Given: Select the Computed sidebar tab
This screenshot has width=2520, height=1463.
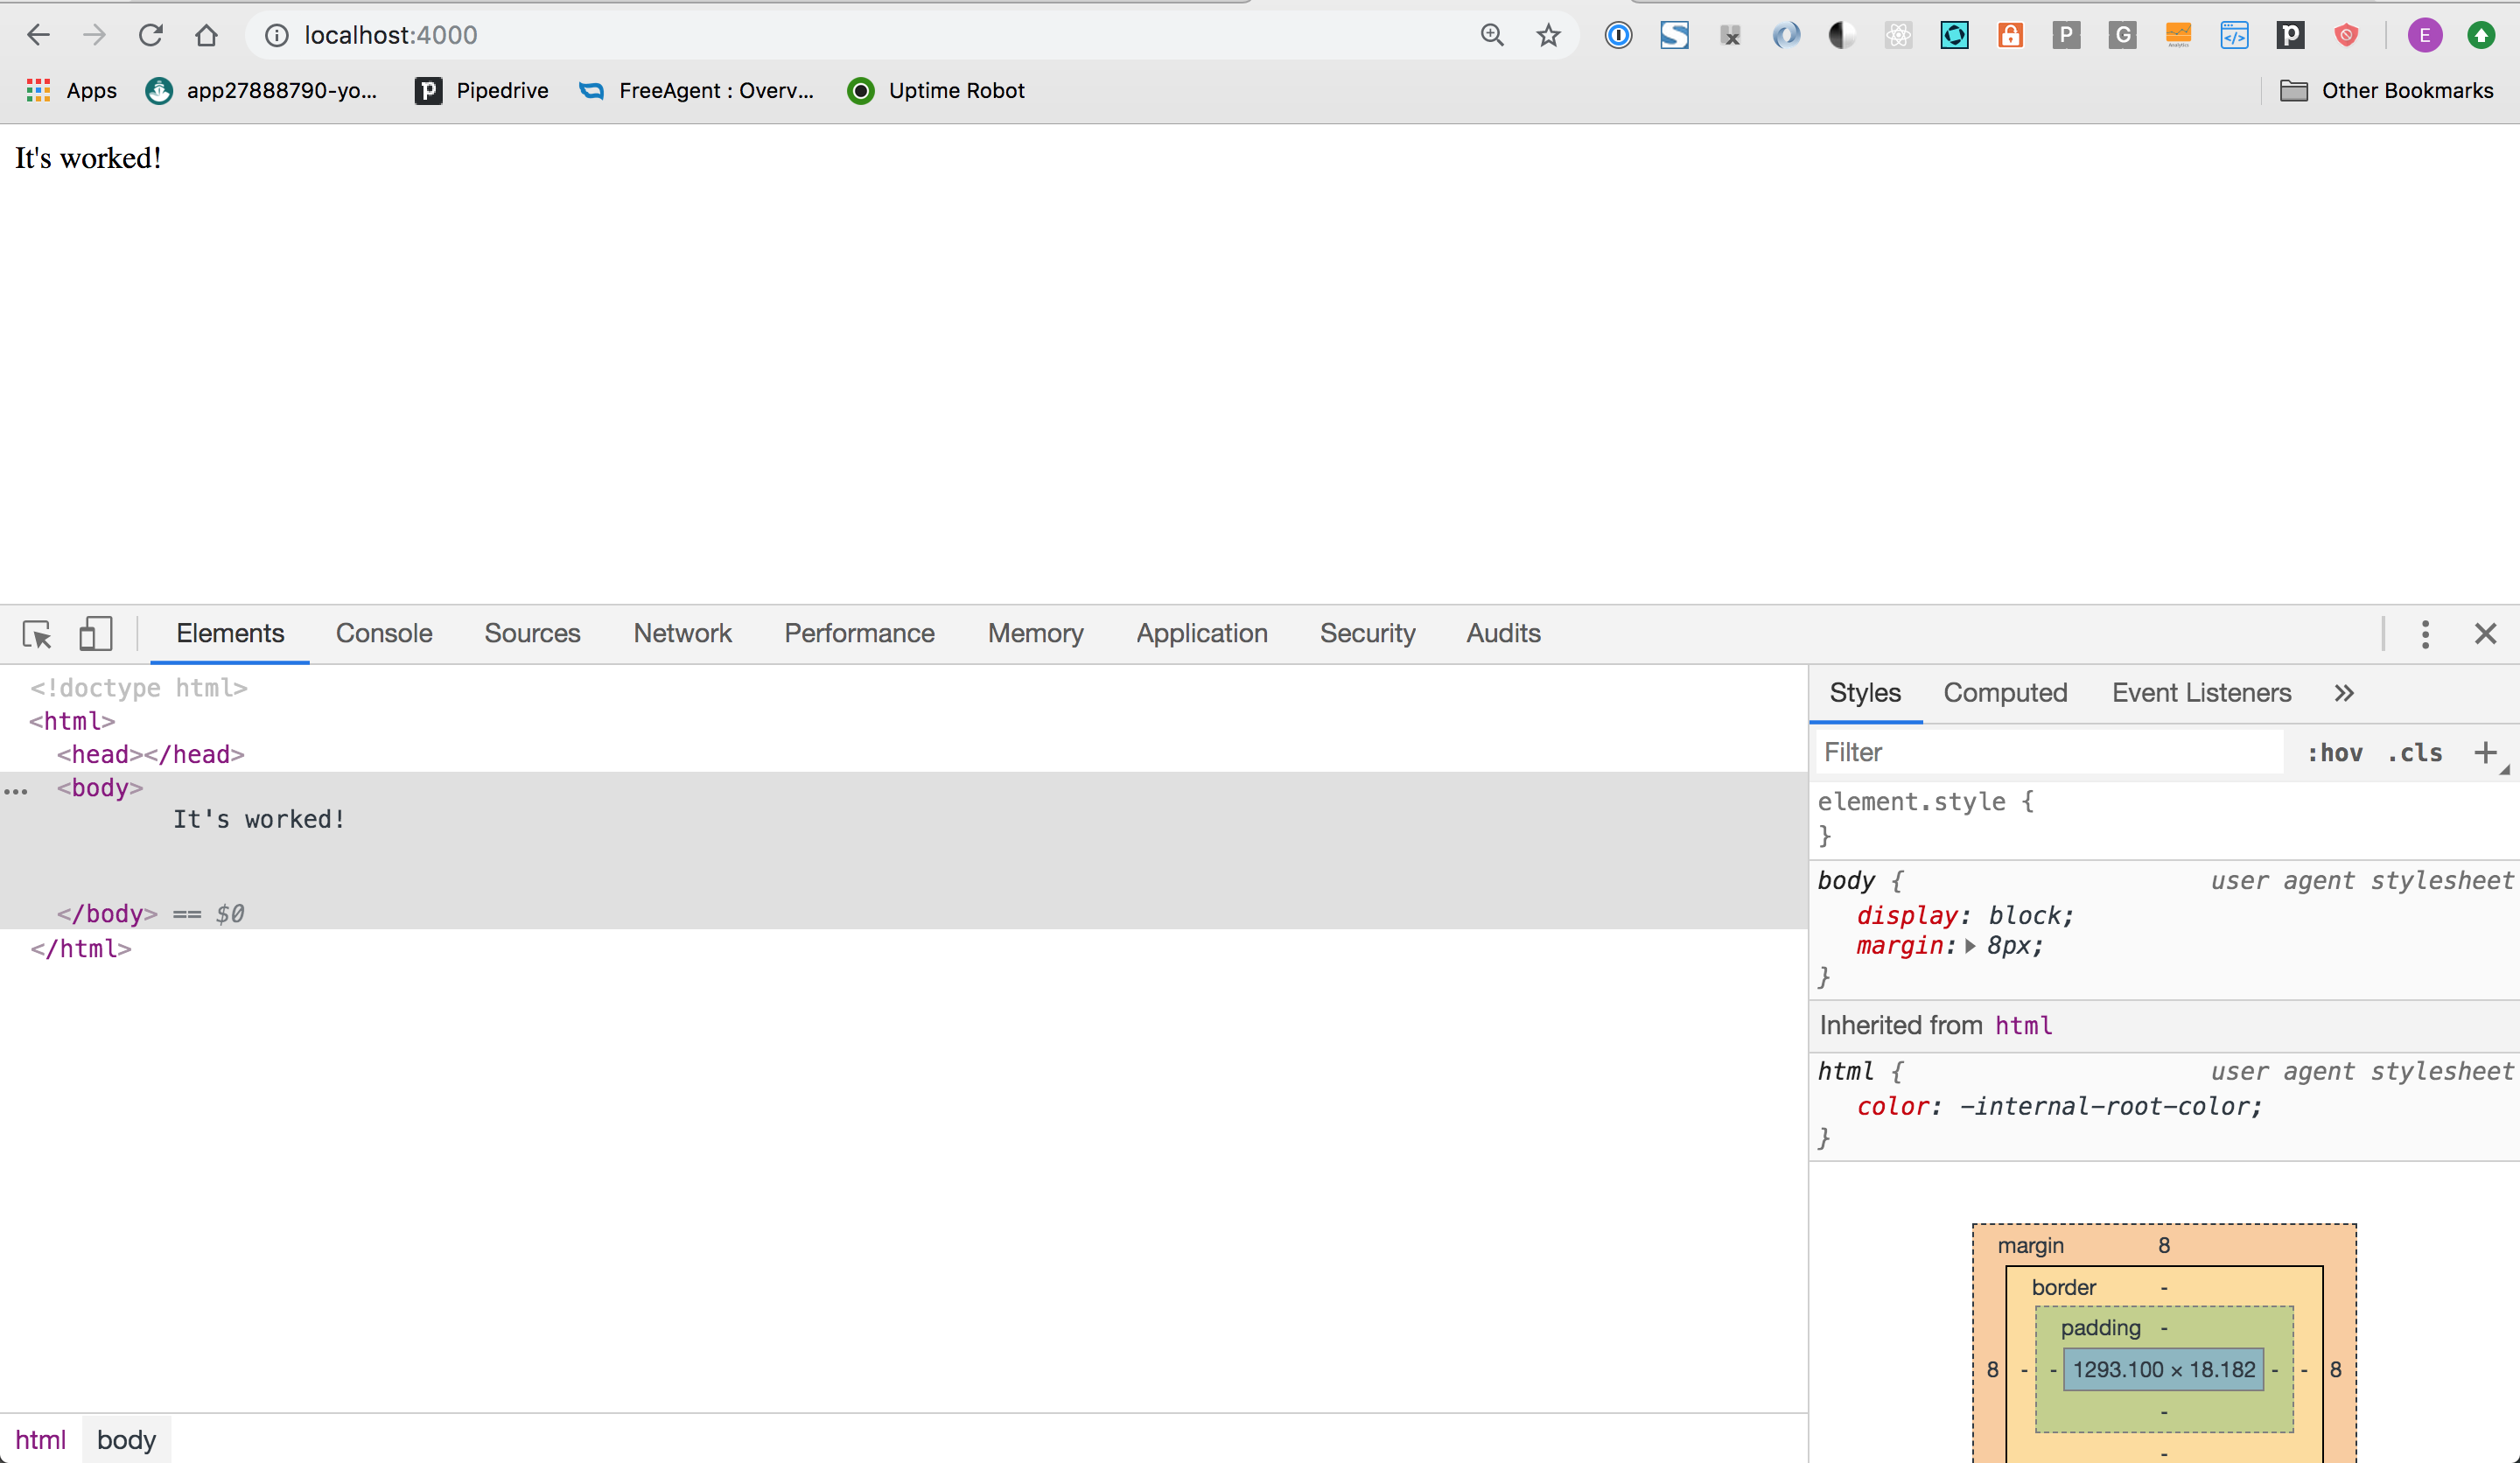Looking at the screenshot, I should pyautogui.click(x=2005, y=693).
